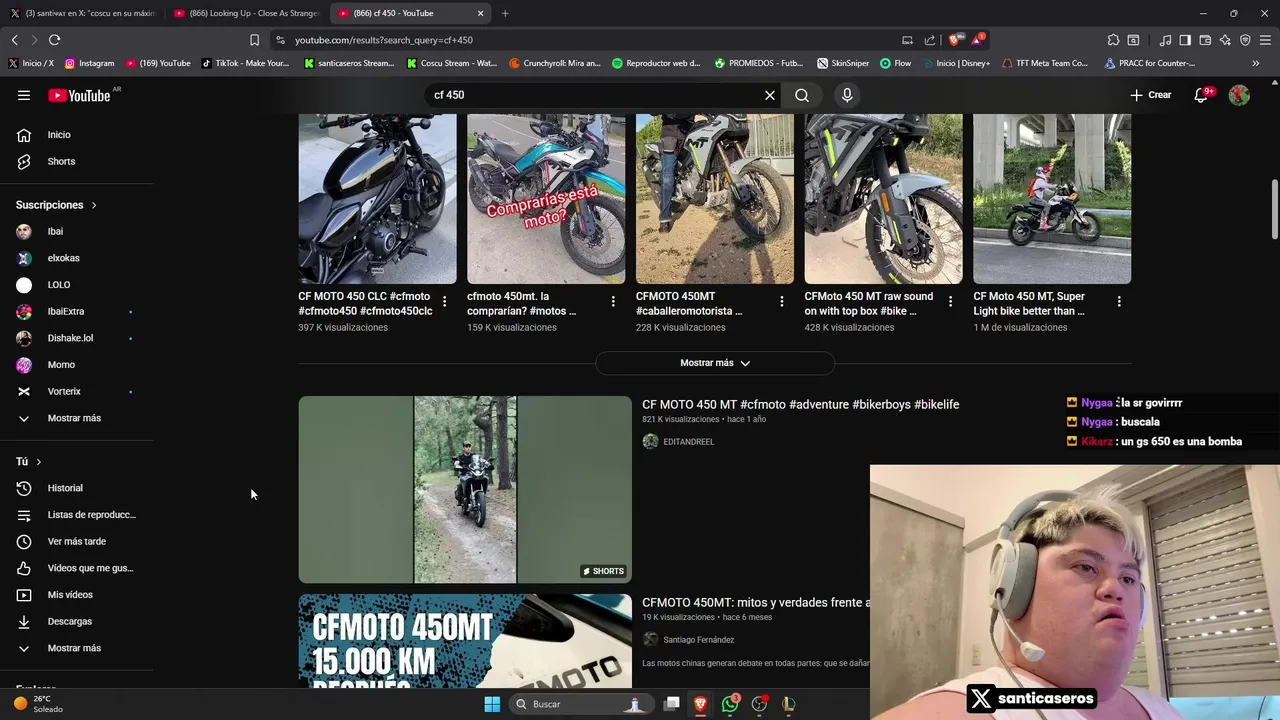Play the forest-trail motorcycle SHORTS video thumbnail
1280x720 pixels.
[465, 489]
